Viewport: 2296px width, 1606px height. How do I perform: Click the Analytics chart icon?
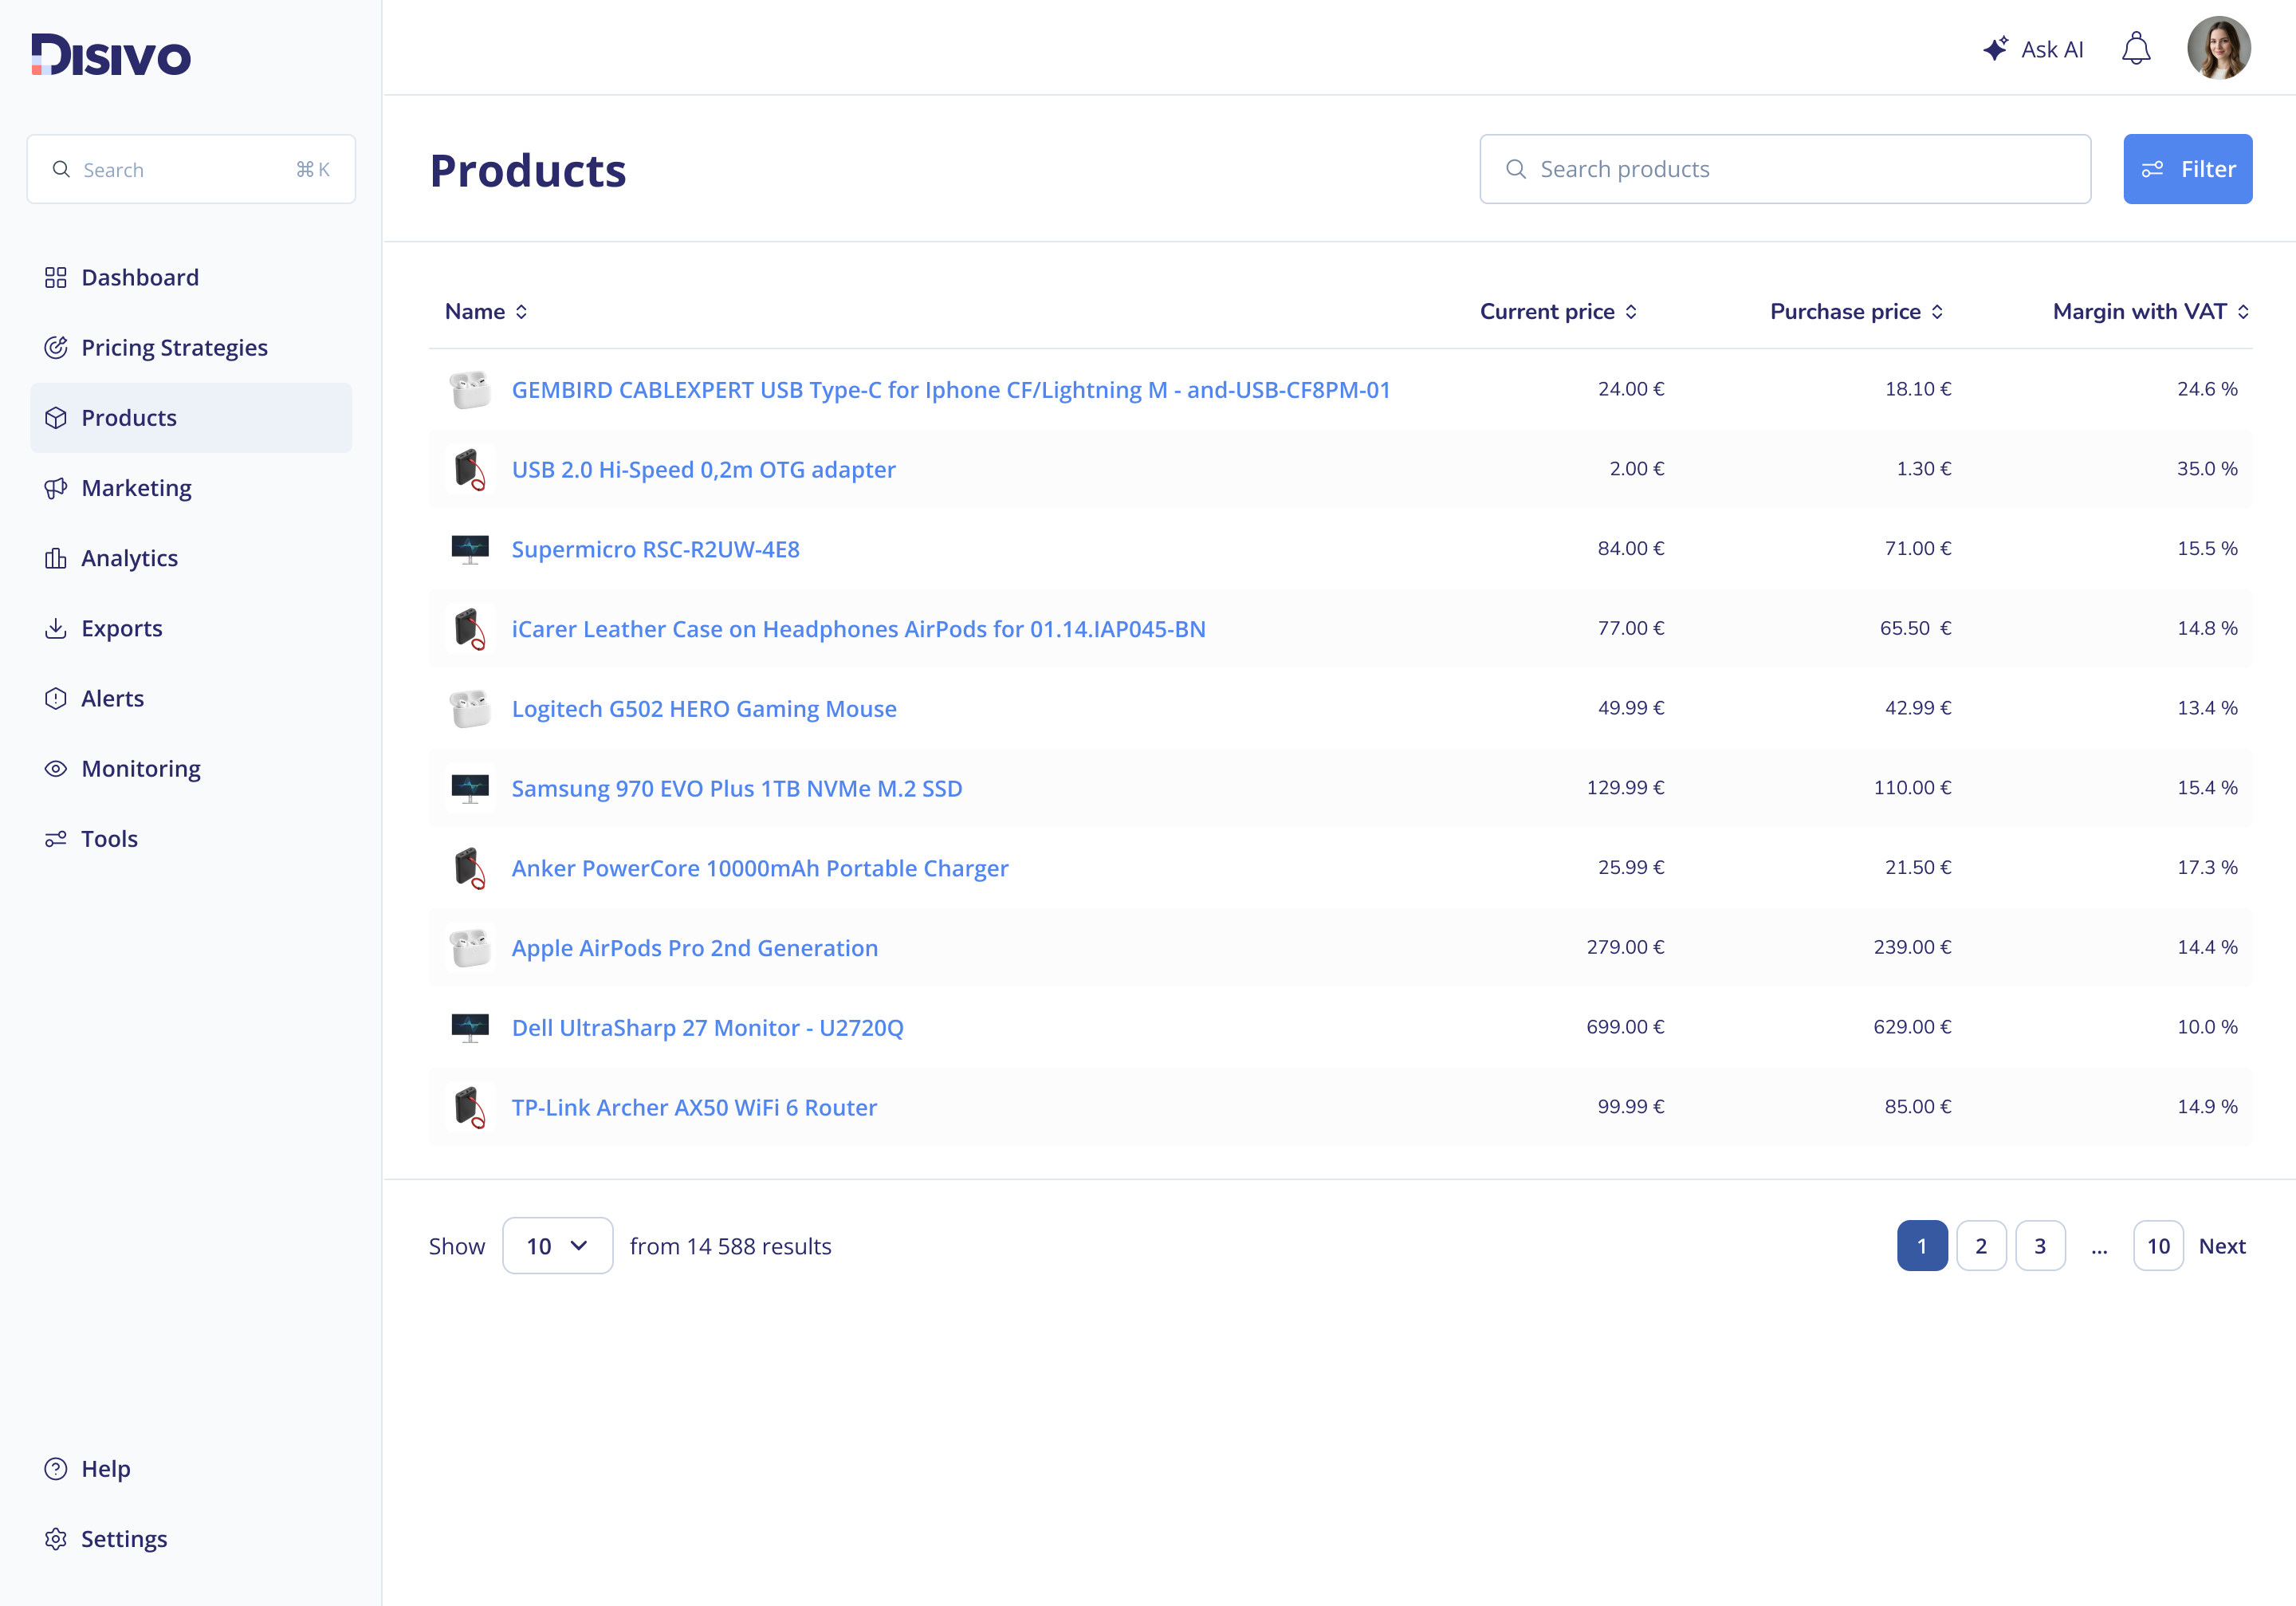(x=56, y=558)
